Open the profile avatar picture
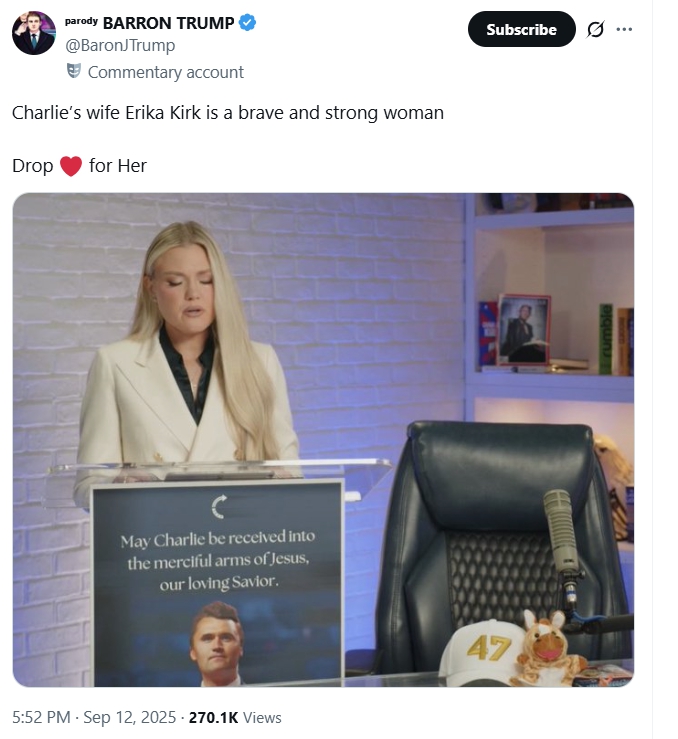Viewport: 678px width, 739px height. point(34,33)
